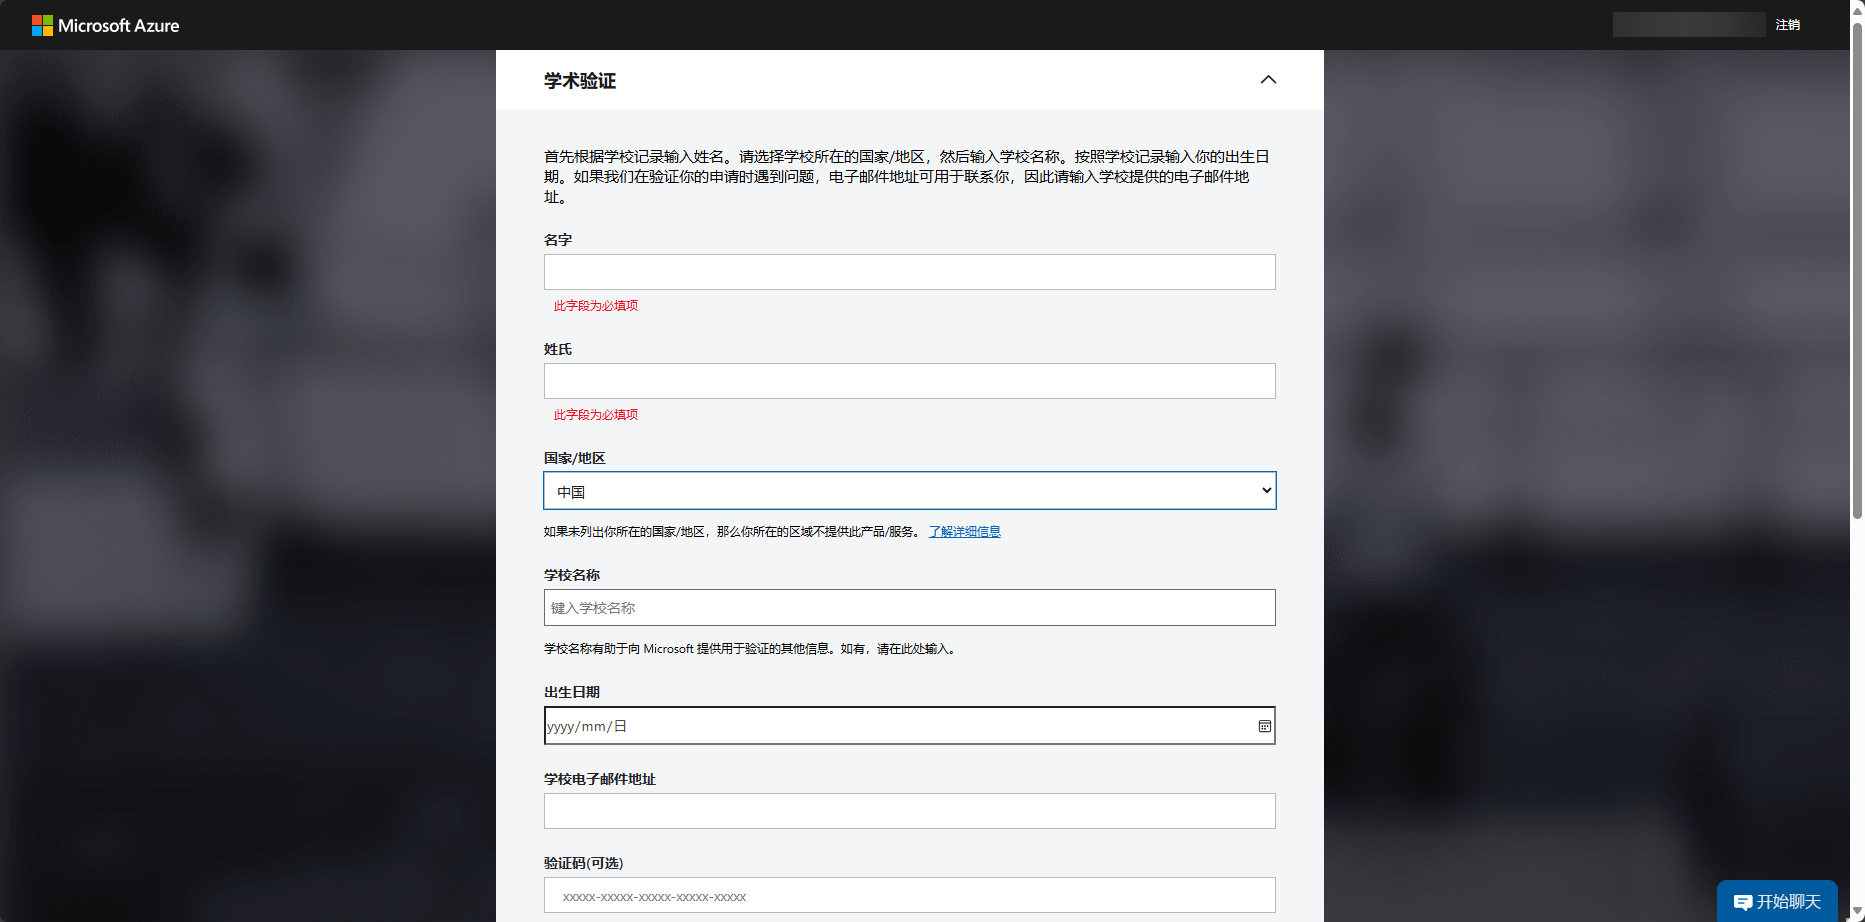Image resolution: width=1865 pixels, height=922 pixels.
Task: Click the 学校电子邮件地址 input field
Action: 909,811
